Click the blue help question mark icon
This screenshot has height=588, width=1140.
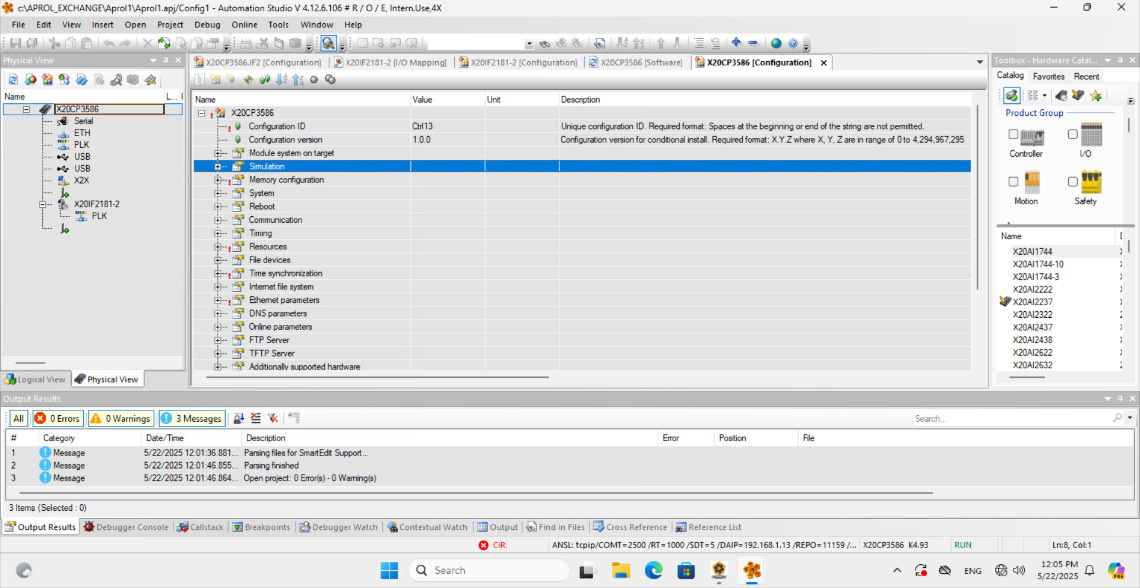(793, 44)
